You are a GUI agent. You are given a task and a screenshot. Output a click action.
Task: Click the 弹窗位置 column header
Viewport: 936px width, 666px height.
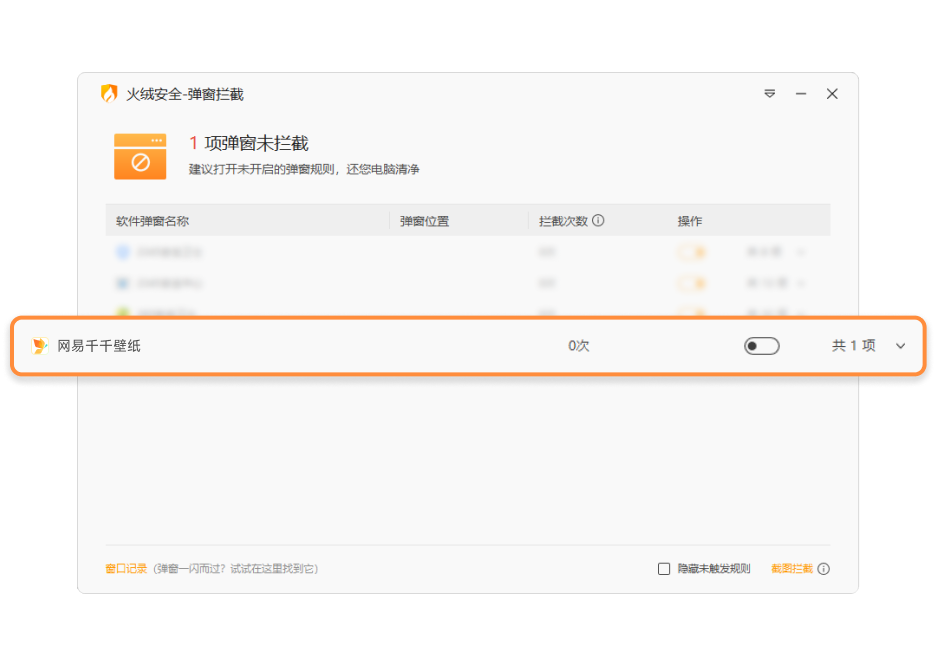tap(424, 221)
